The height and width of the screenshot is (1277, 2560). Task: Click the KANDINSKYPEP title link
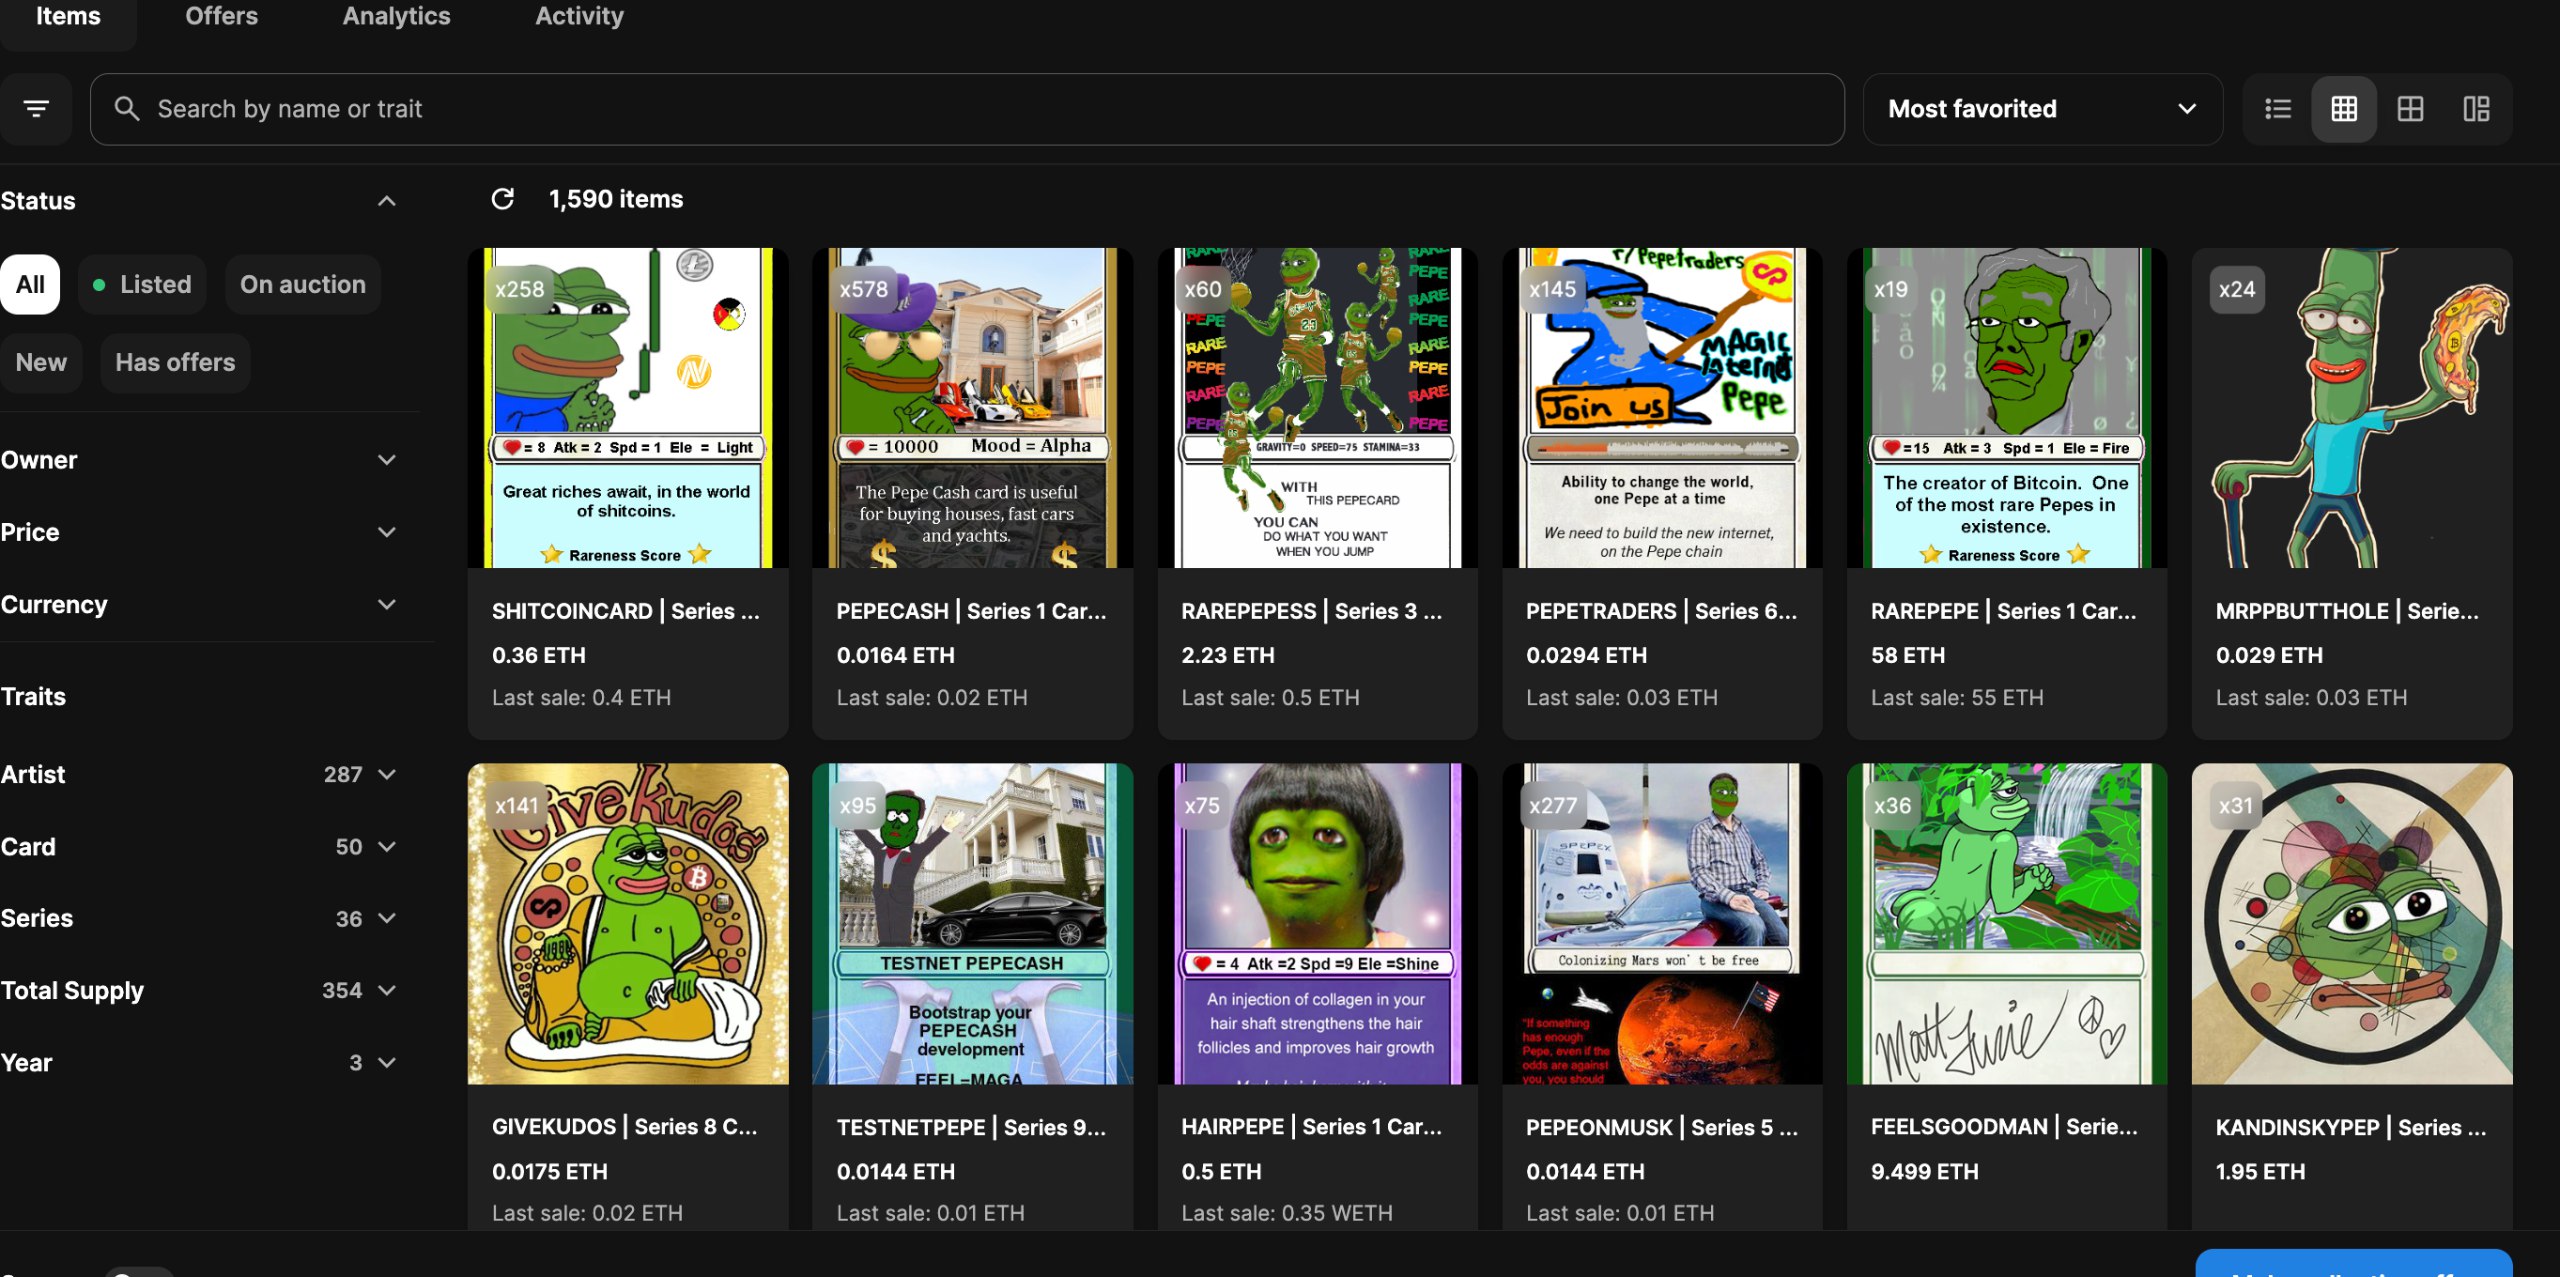[x=2351, y=1127]
